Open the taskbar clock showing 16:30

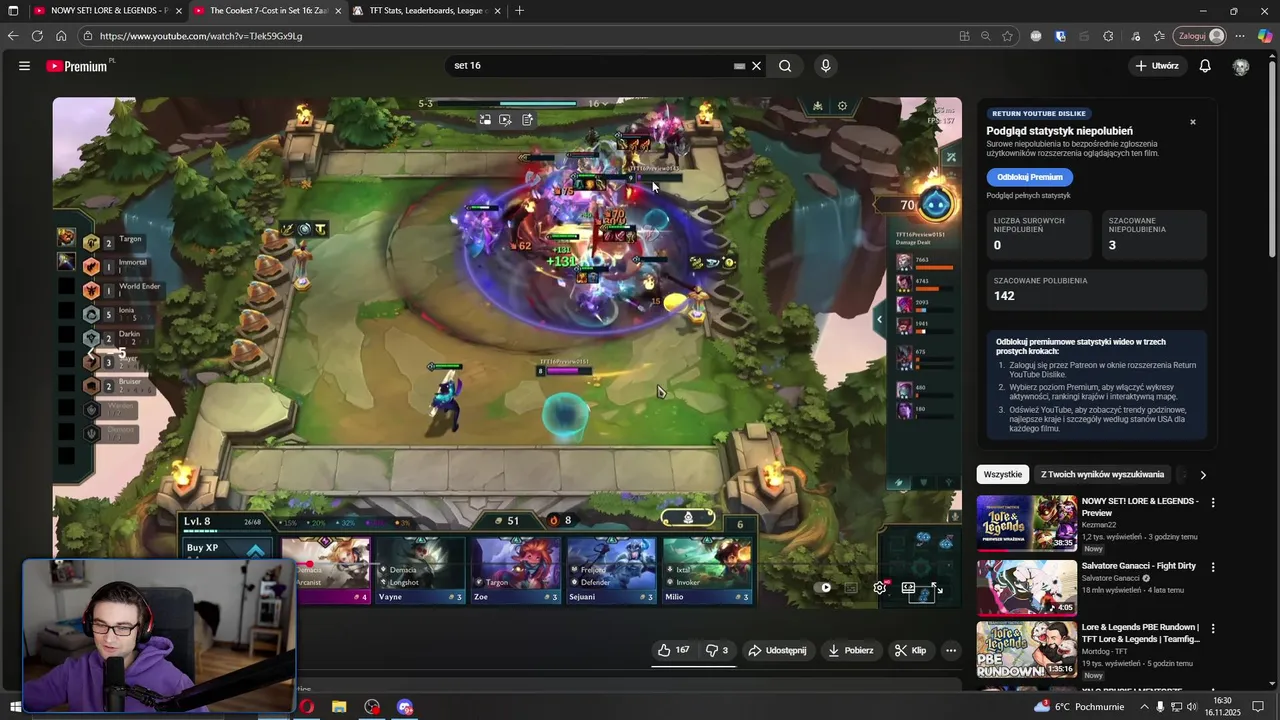(x=1221, y=707)
